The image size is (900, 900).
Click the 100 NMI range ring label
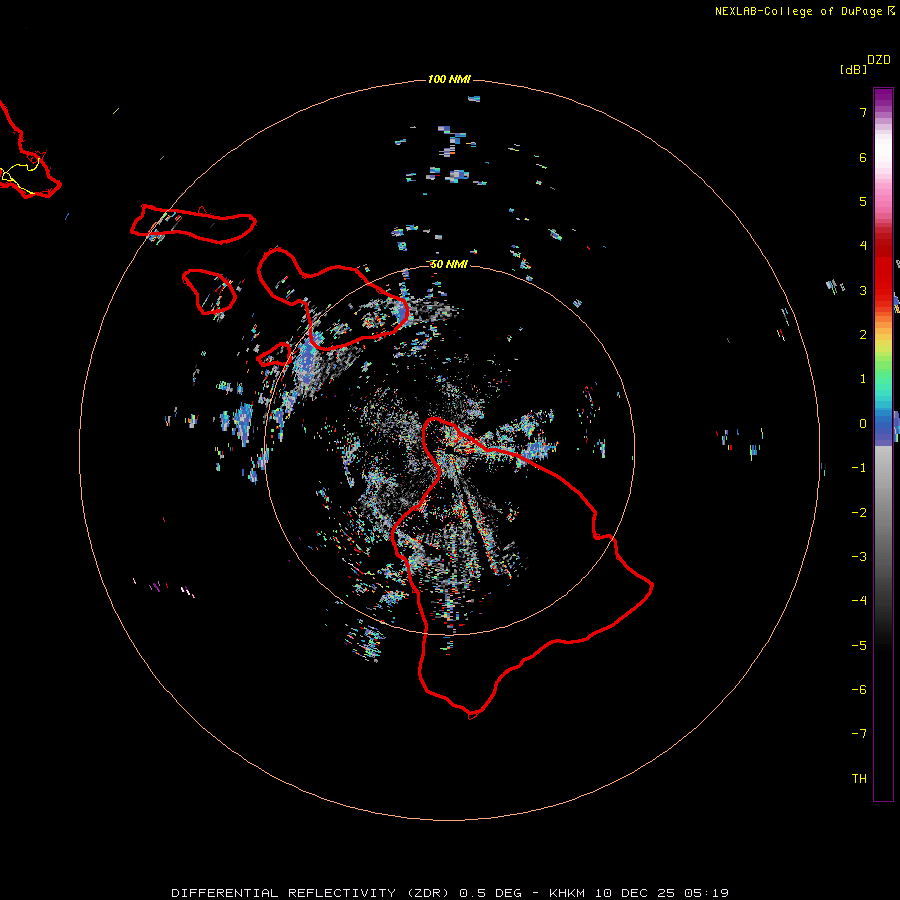449,79
